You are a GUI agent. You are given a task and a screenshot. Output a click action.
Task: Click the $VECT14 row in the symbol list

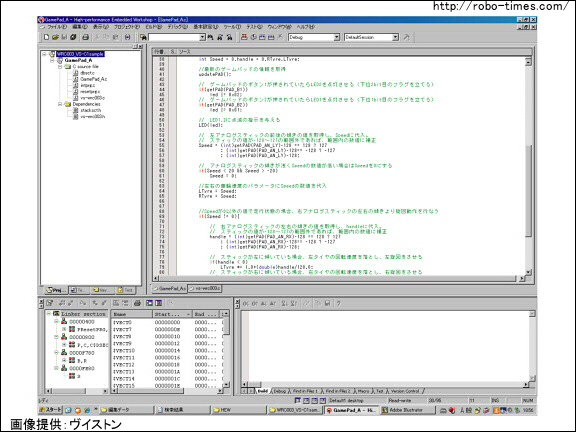click(166, 379)
